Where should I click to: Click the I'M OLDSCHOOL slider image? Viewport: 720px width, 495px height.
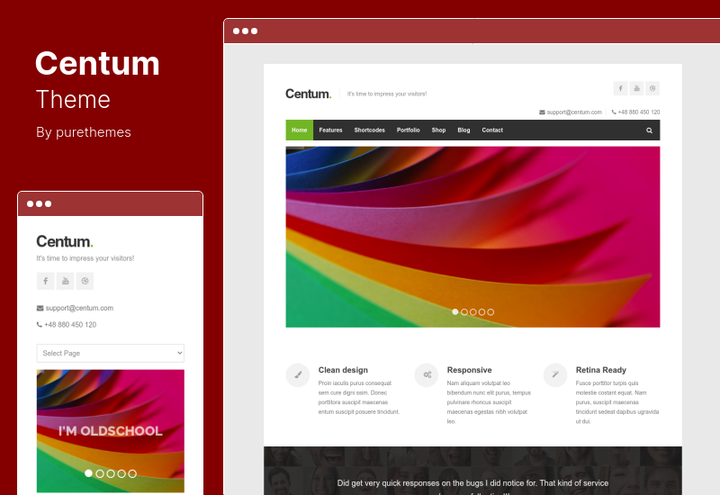(x=111, y=431)
